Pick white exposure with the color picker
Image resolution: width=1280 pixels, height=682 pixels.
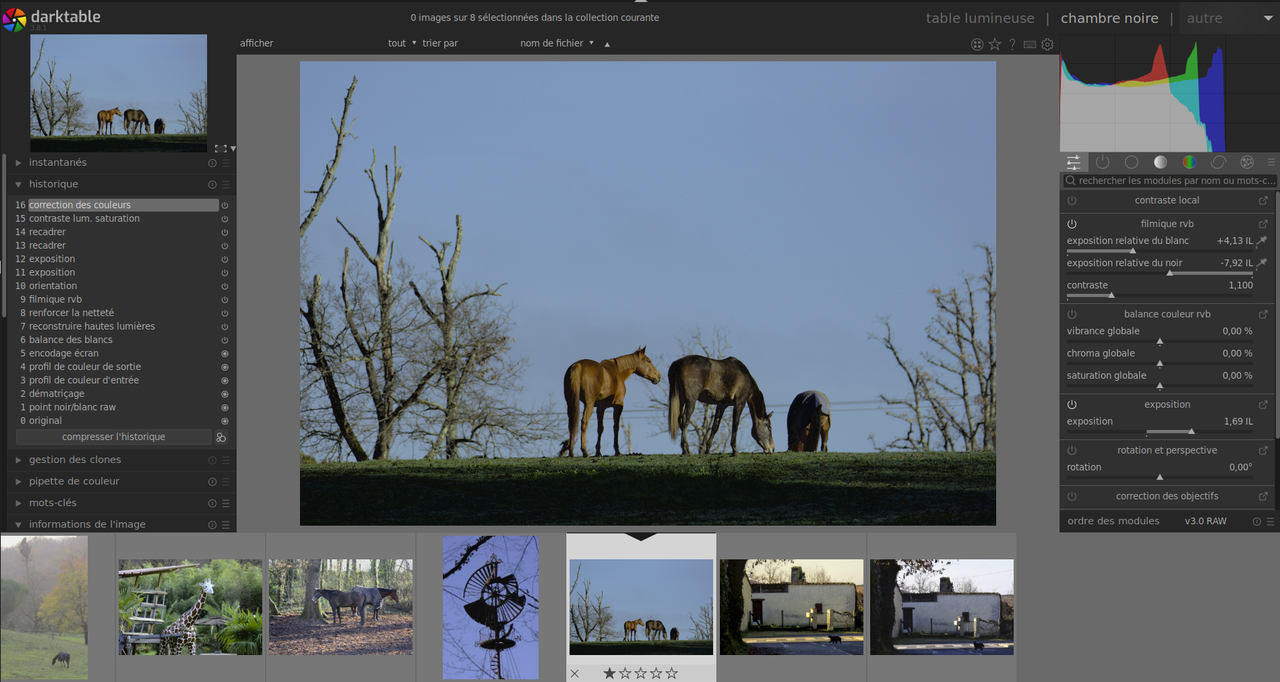[x=1262, y=241]
